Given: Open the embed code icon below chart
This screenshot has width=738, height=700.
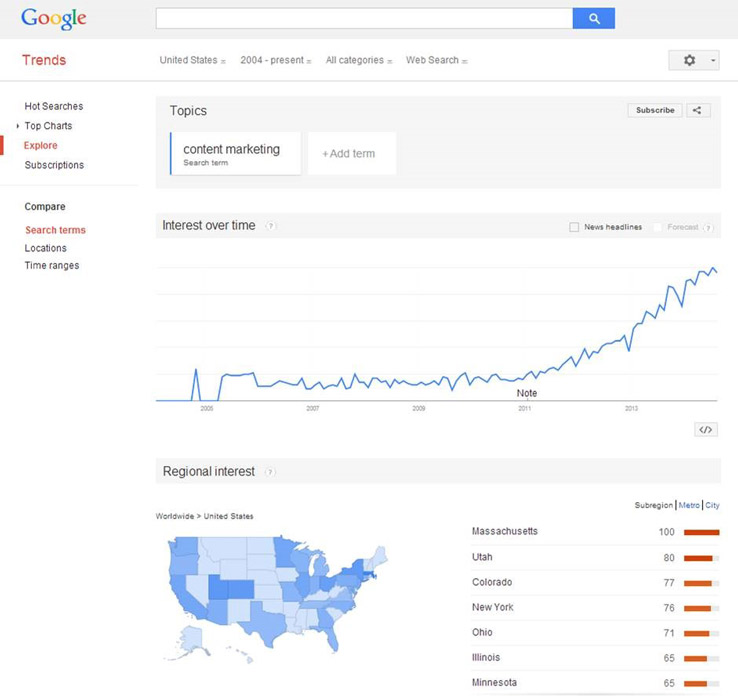Looking at the screenshot, I should pos(706,429).
